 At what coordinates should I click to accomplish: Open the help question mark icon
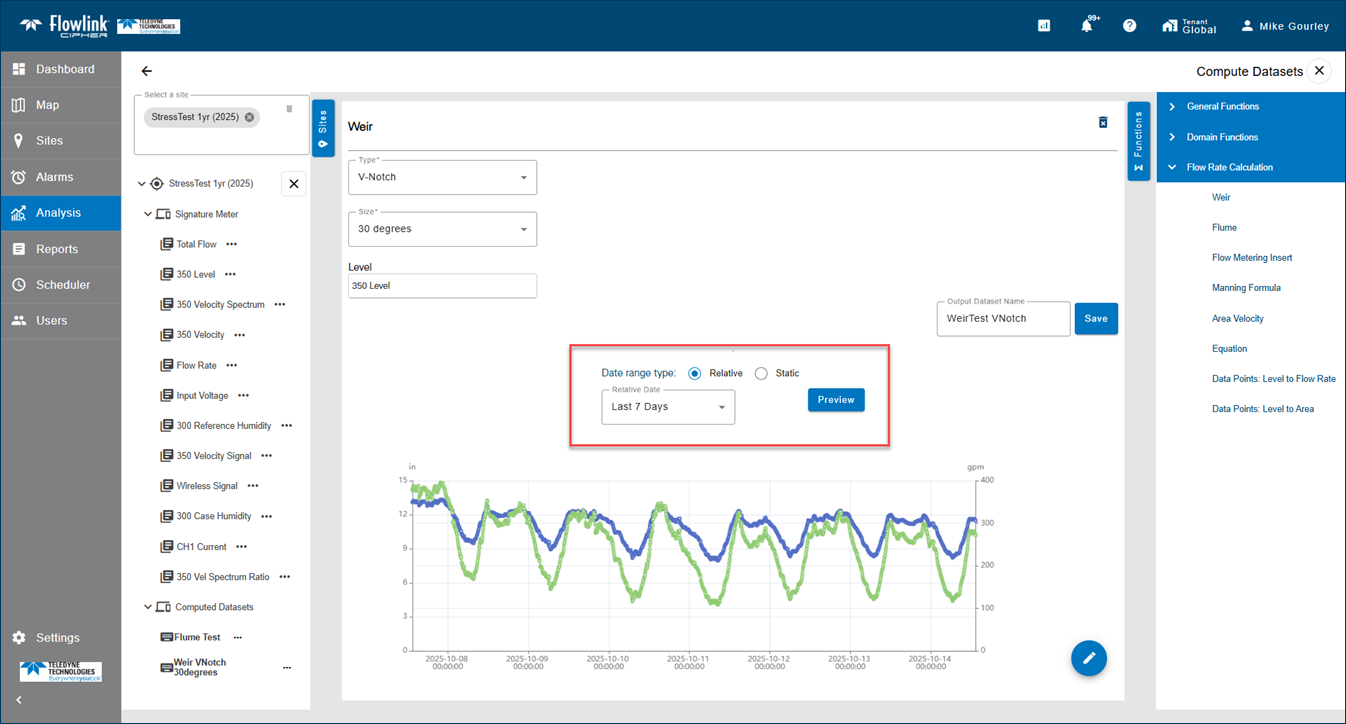(x=1129, y=26)
